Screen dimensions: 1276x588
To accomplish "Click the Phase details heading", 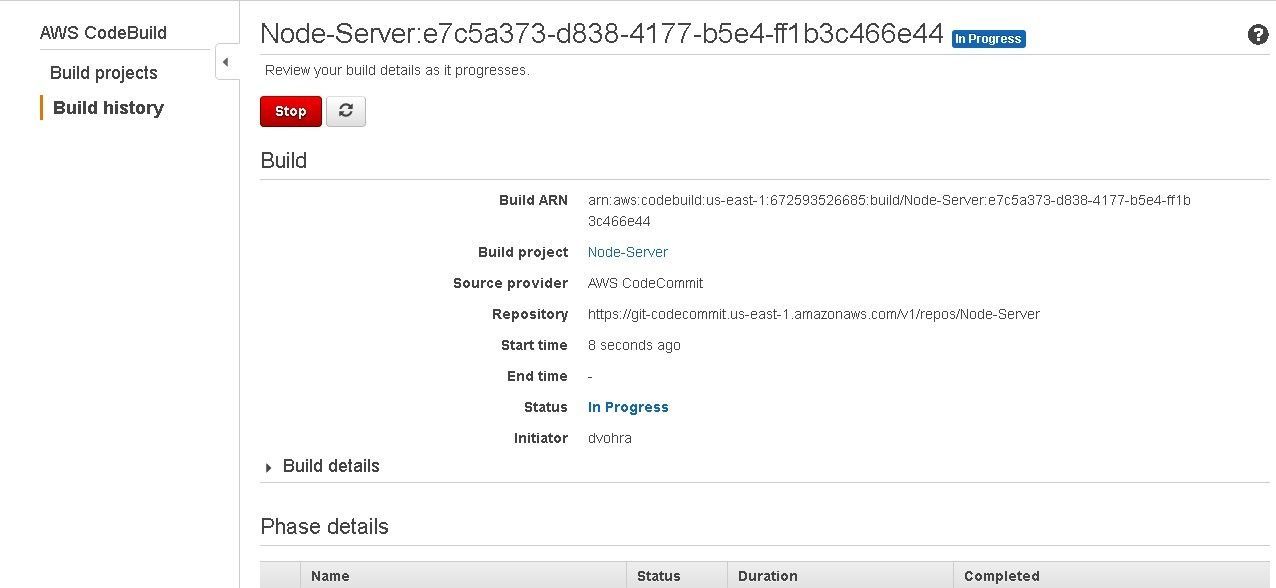I will (x=324, y=526).
